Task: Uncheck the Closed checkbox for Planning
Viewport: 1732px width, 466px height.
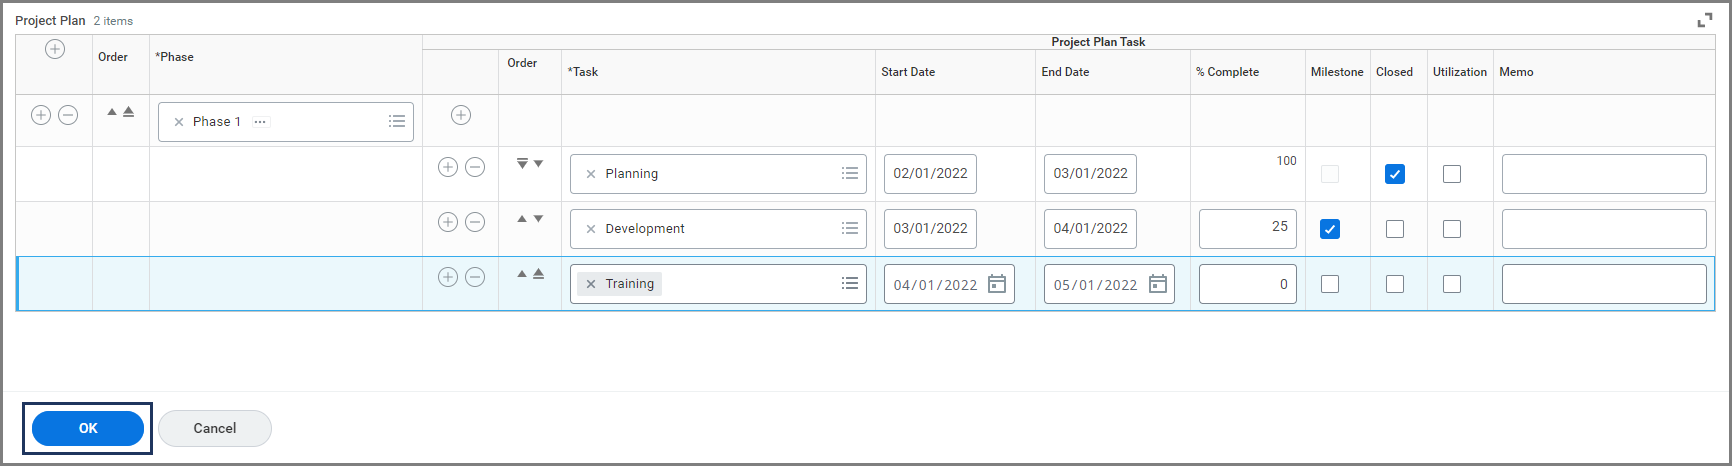Action: (x=1394, y=174)
